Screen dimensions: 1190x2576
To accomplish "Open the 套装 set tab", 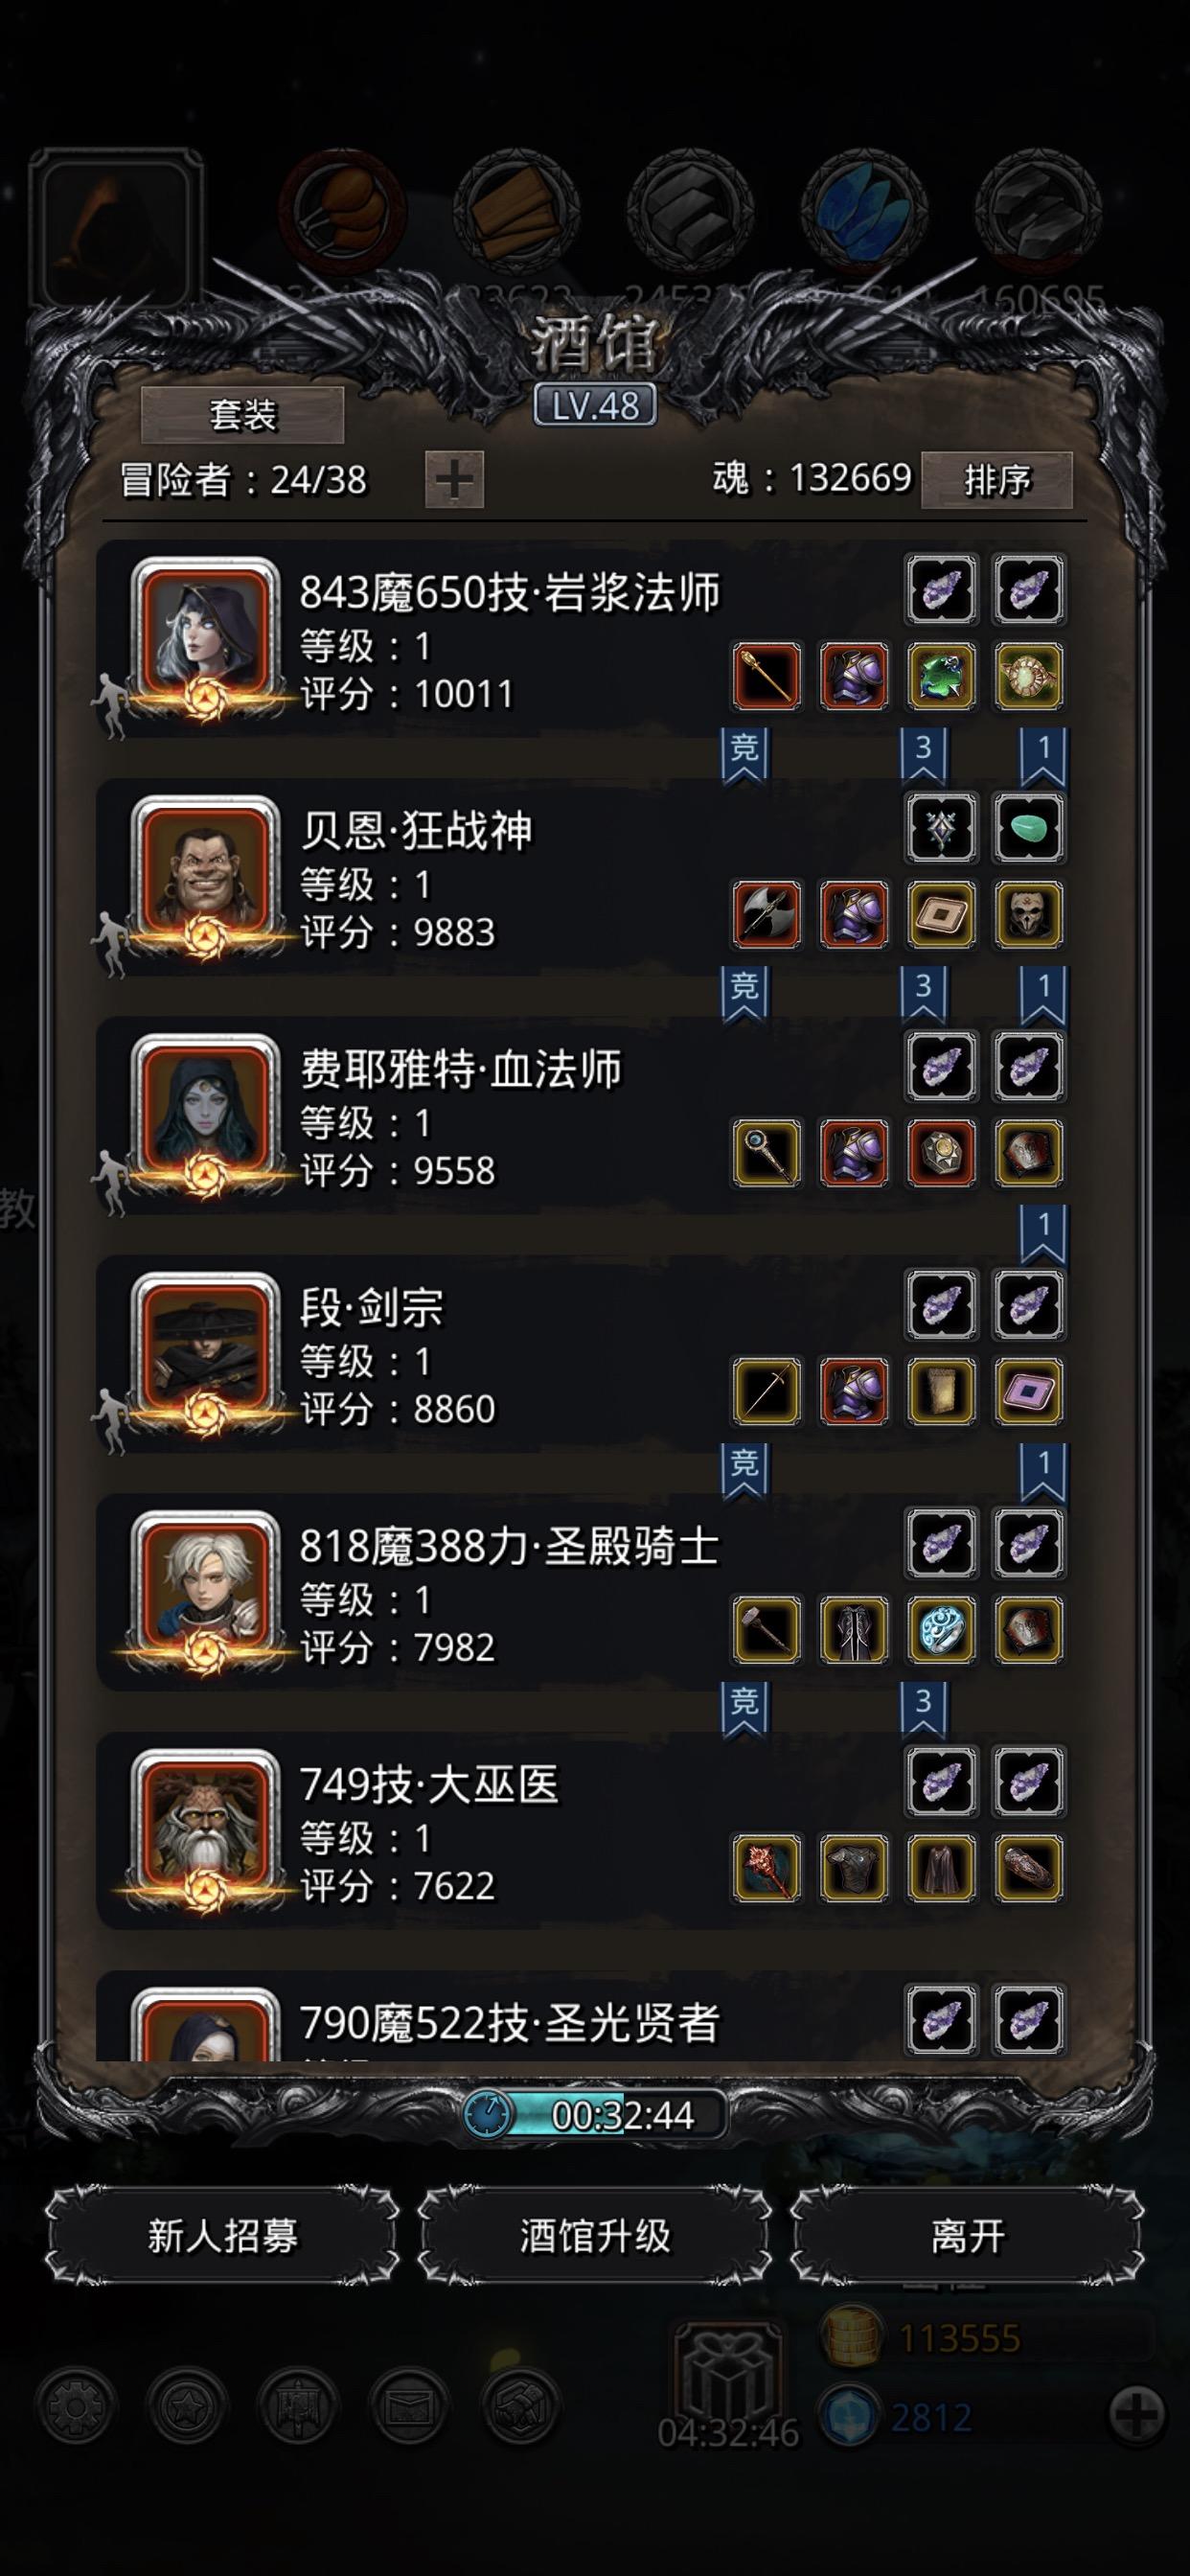I will (243, 414).
